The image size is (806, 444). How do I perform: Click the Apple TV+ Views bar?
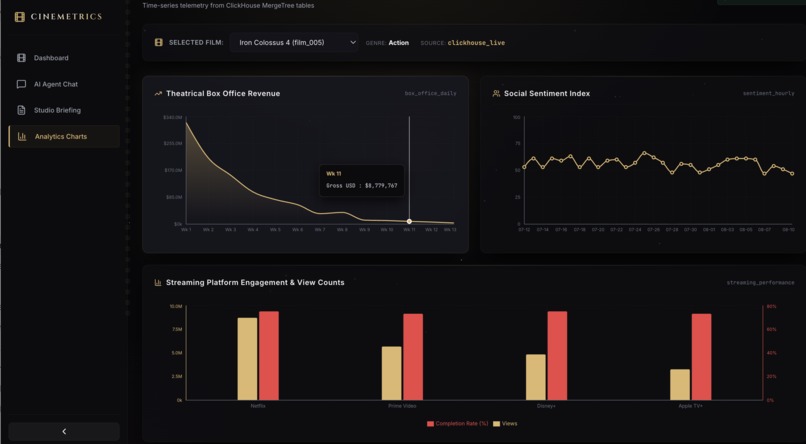coord(680,384)
